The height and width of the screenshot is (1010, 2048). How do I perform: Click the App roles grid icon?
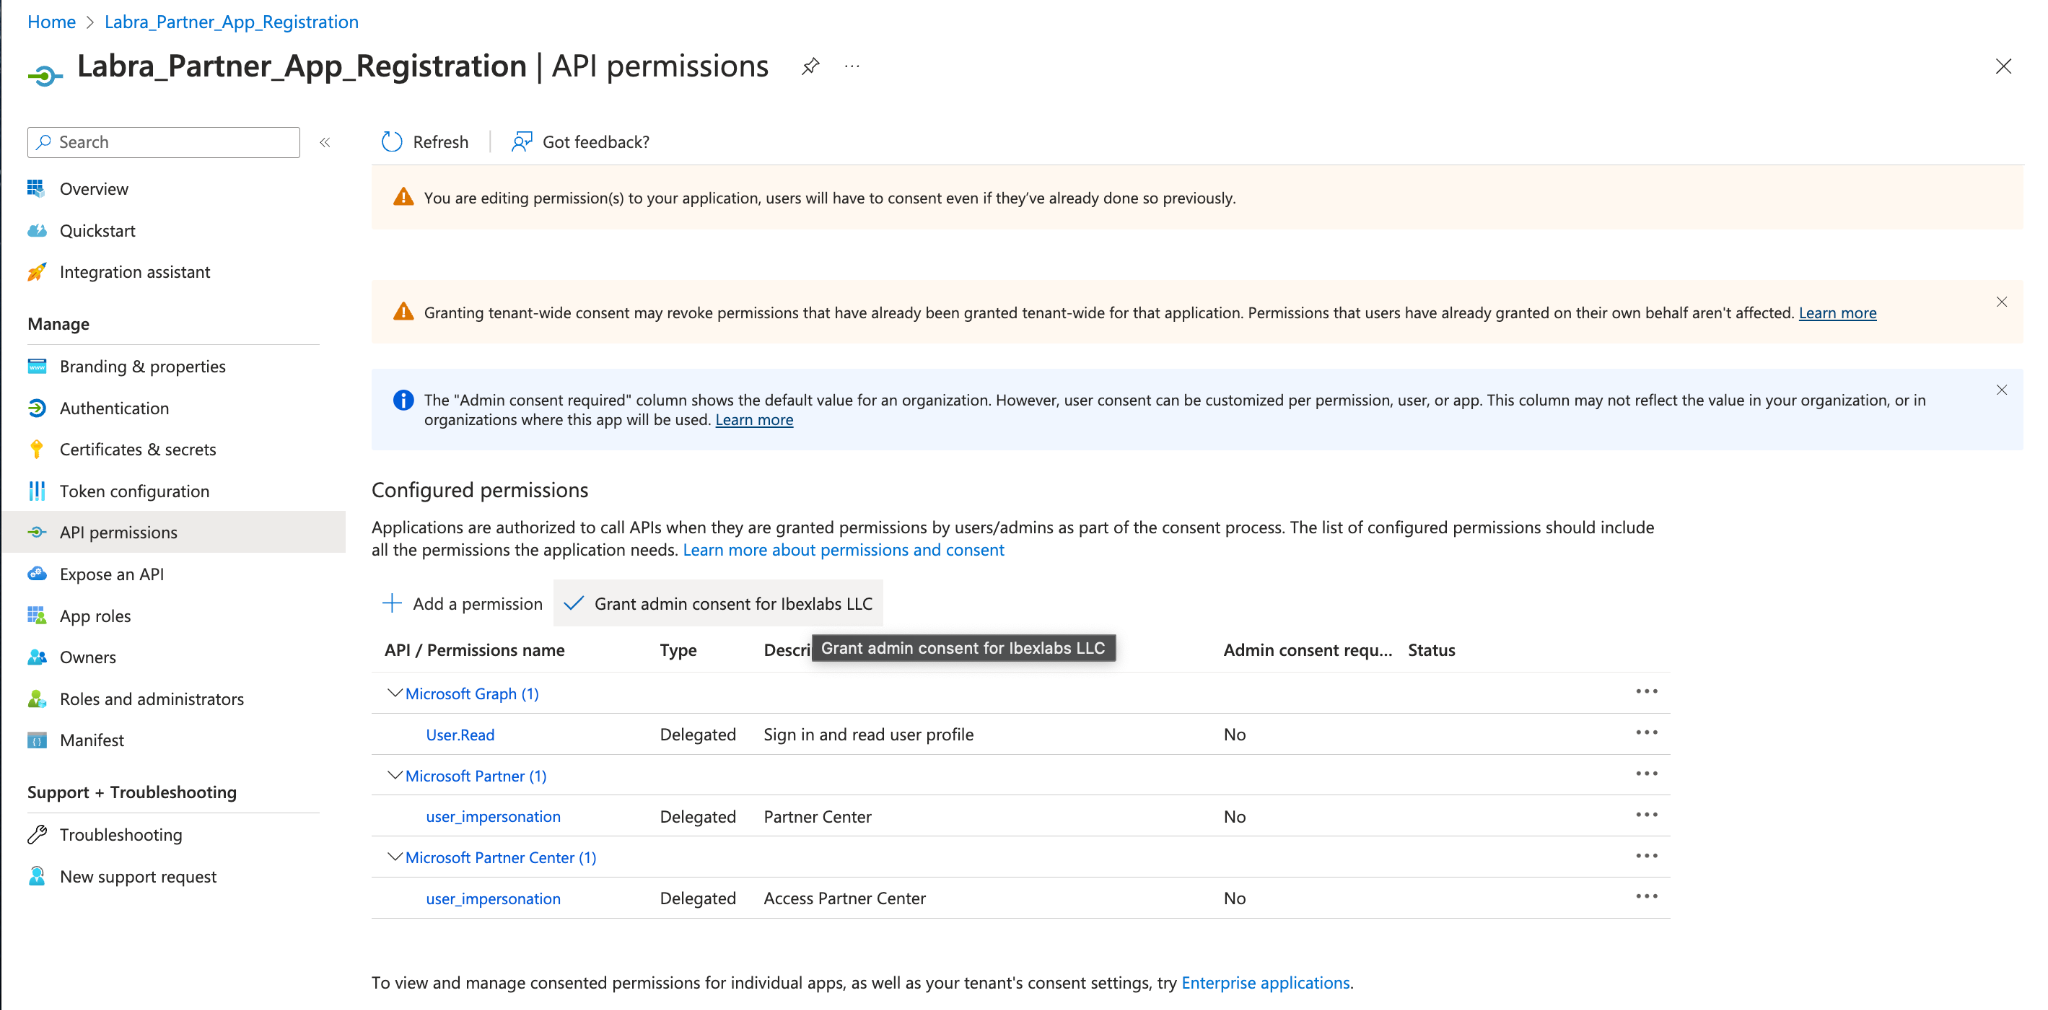(37, 616)
